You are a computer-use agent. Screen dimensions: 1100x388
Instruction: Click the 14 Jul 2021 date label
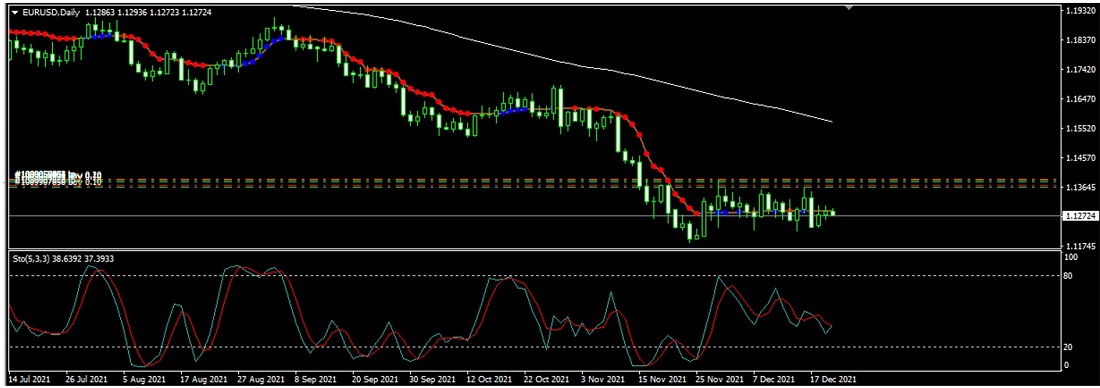pyautogui.click(x=28, y=379)
